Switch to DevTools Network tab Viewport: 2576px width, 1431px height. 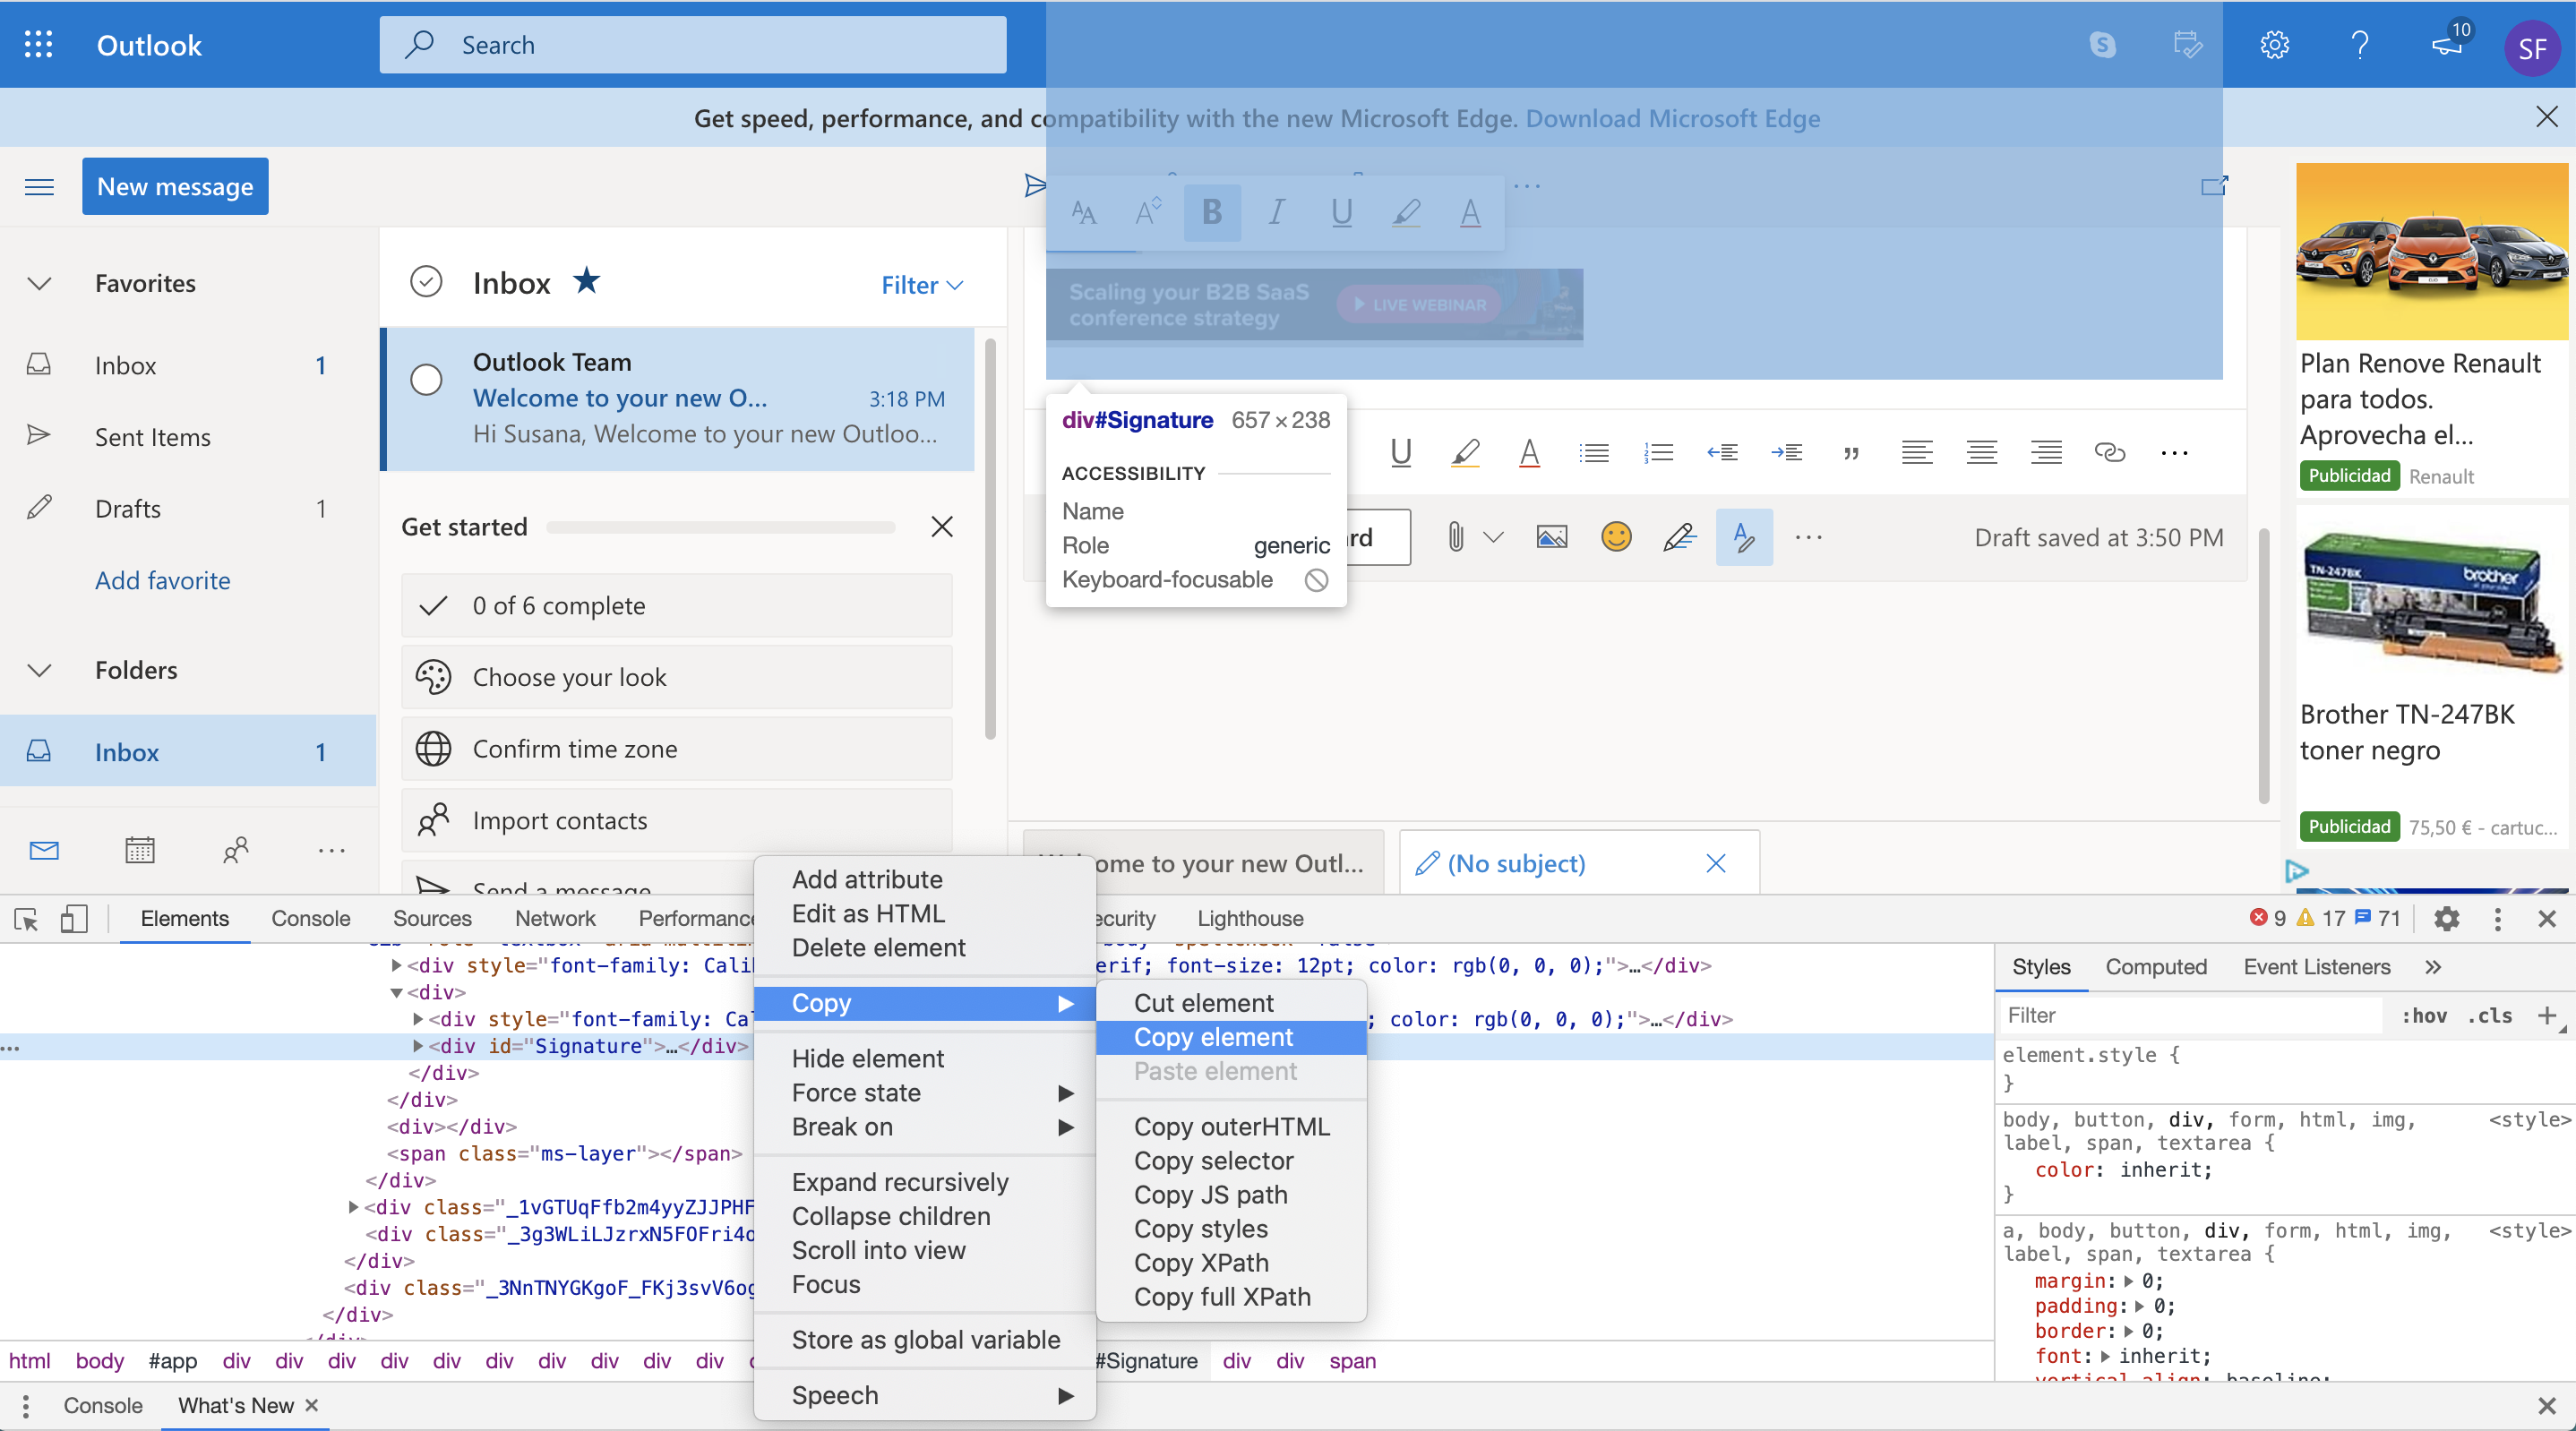(555, 919)
